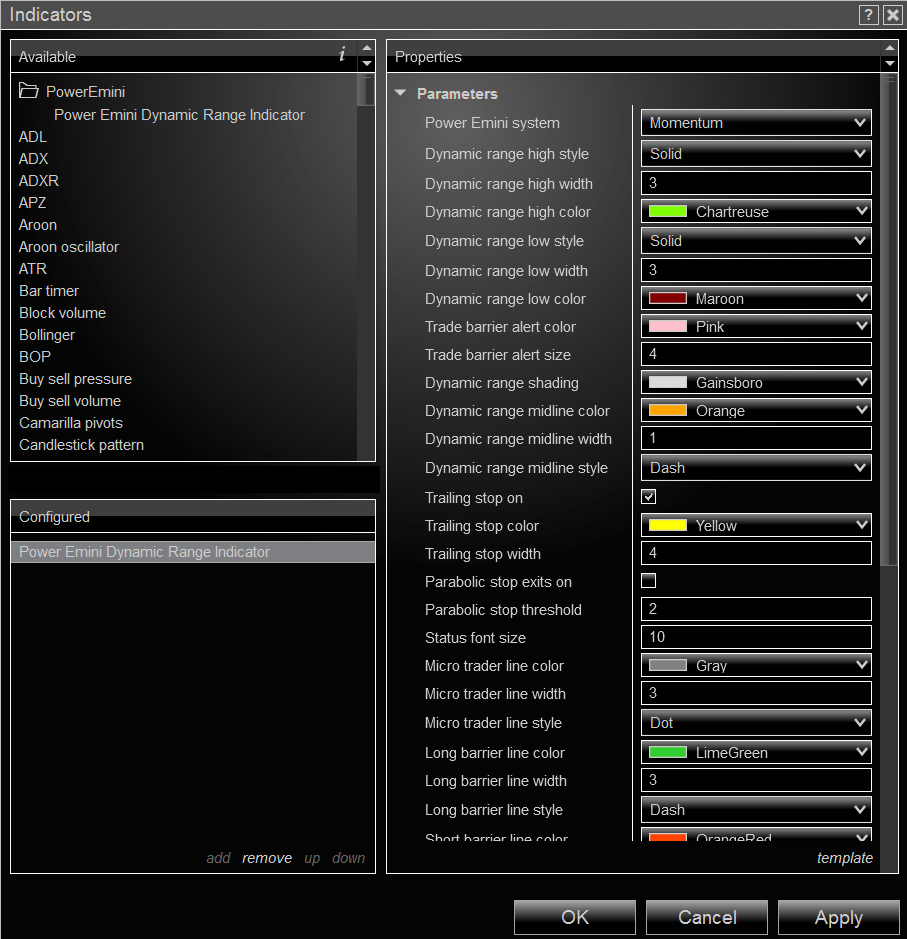Select Buy sell pressure indicator
The width and height of the screenshot is (907, 939).
point(75,378)
